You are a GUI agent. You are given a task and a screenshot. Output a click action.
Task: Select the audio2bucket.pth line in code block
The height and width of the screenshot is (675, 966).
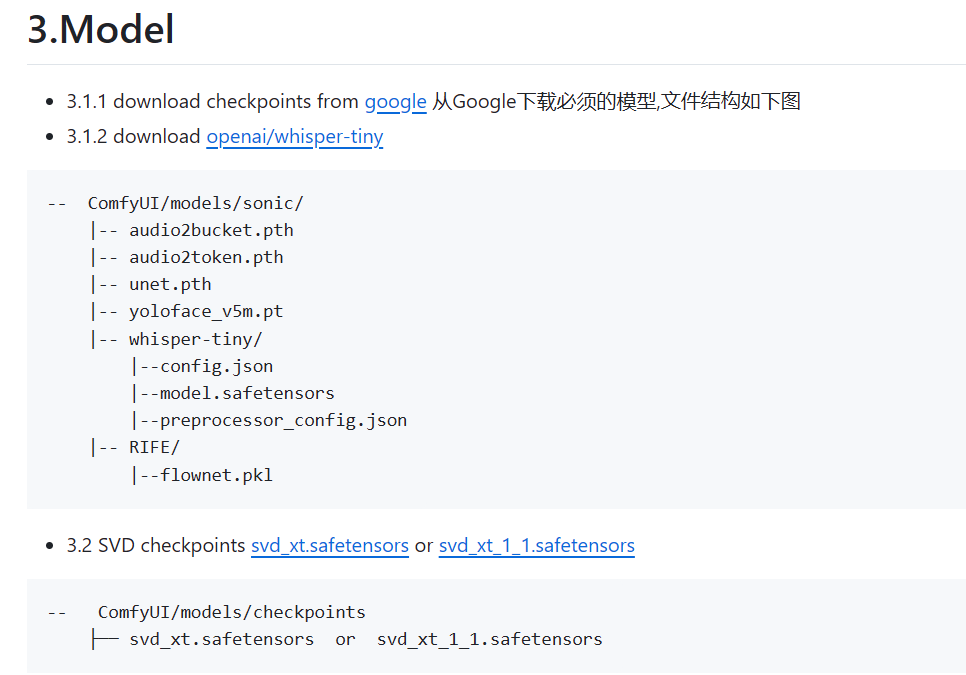pyautogui.click(x=211, y=230)
